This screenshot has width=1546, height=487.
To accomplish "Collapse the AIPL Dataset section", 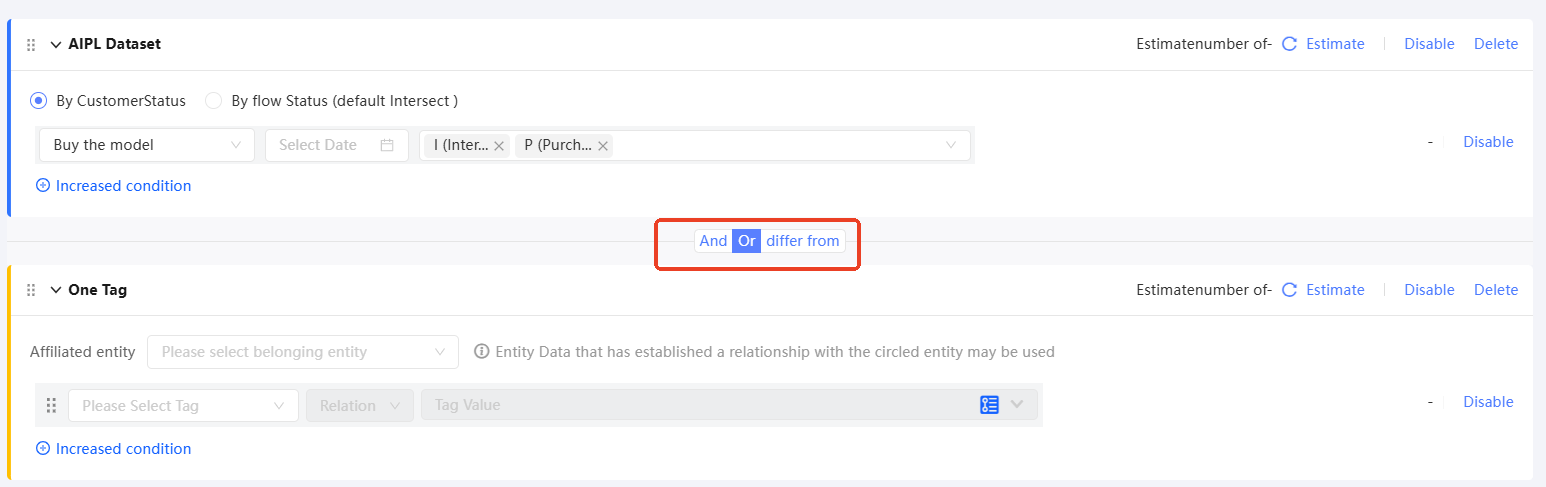I will point(56,45).
